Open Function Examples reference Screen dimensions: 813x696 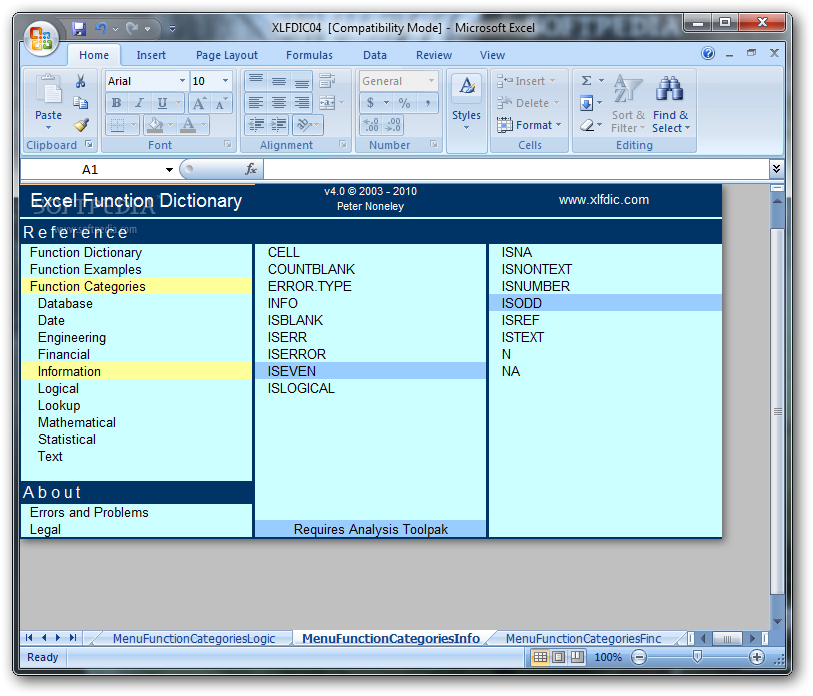pyautogui.click(x=86, y=270)
